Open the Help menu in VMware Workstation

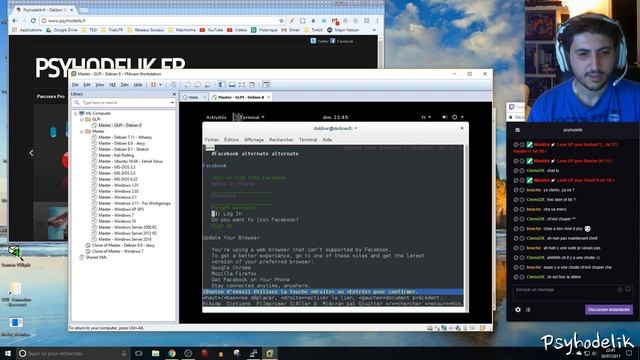click(138, 85)
